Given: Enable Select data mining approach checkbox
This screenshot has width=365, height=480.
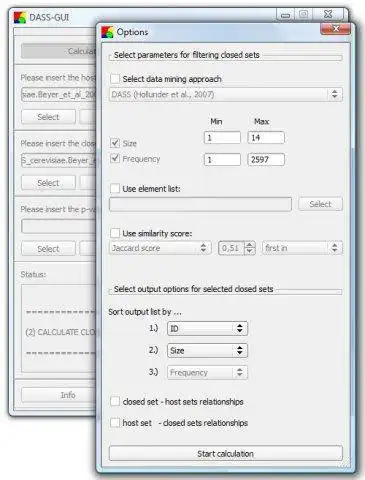Looking at the screenshot, I should (x=115, y=79).
